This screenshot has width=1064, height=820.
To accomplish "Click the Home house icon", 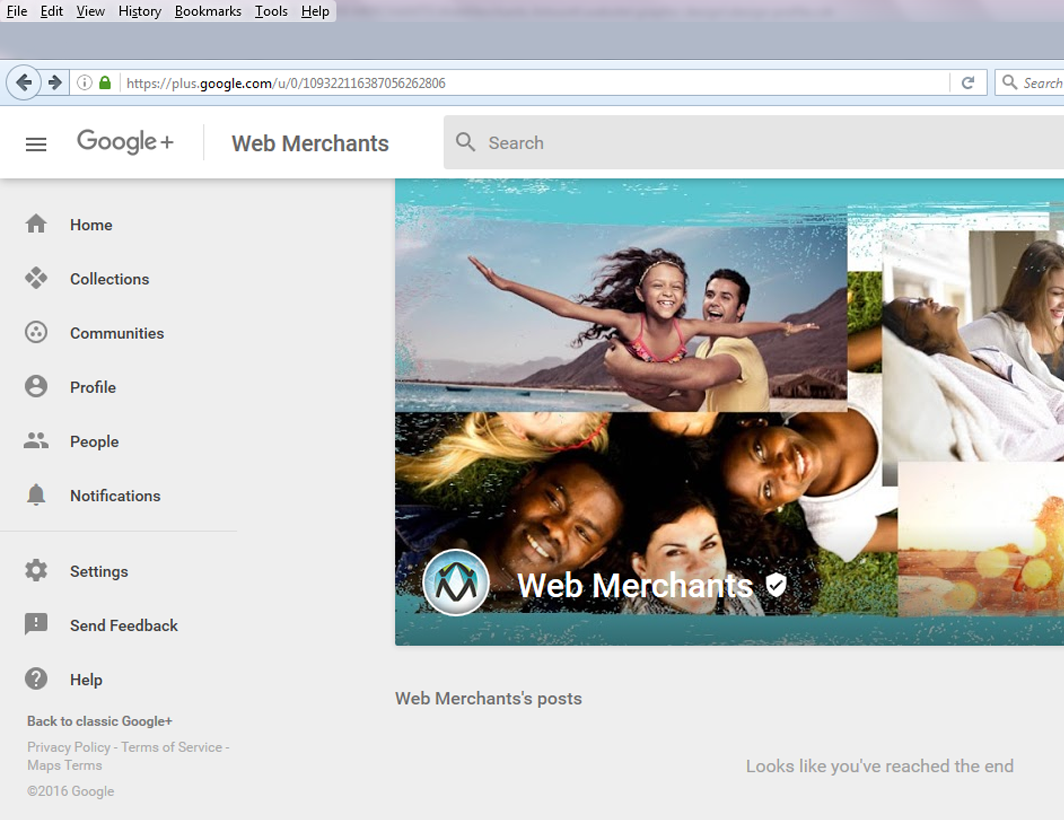I will [36, 224].
